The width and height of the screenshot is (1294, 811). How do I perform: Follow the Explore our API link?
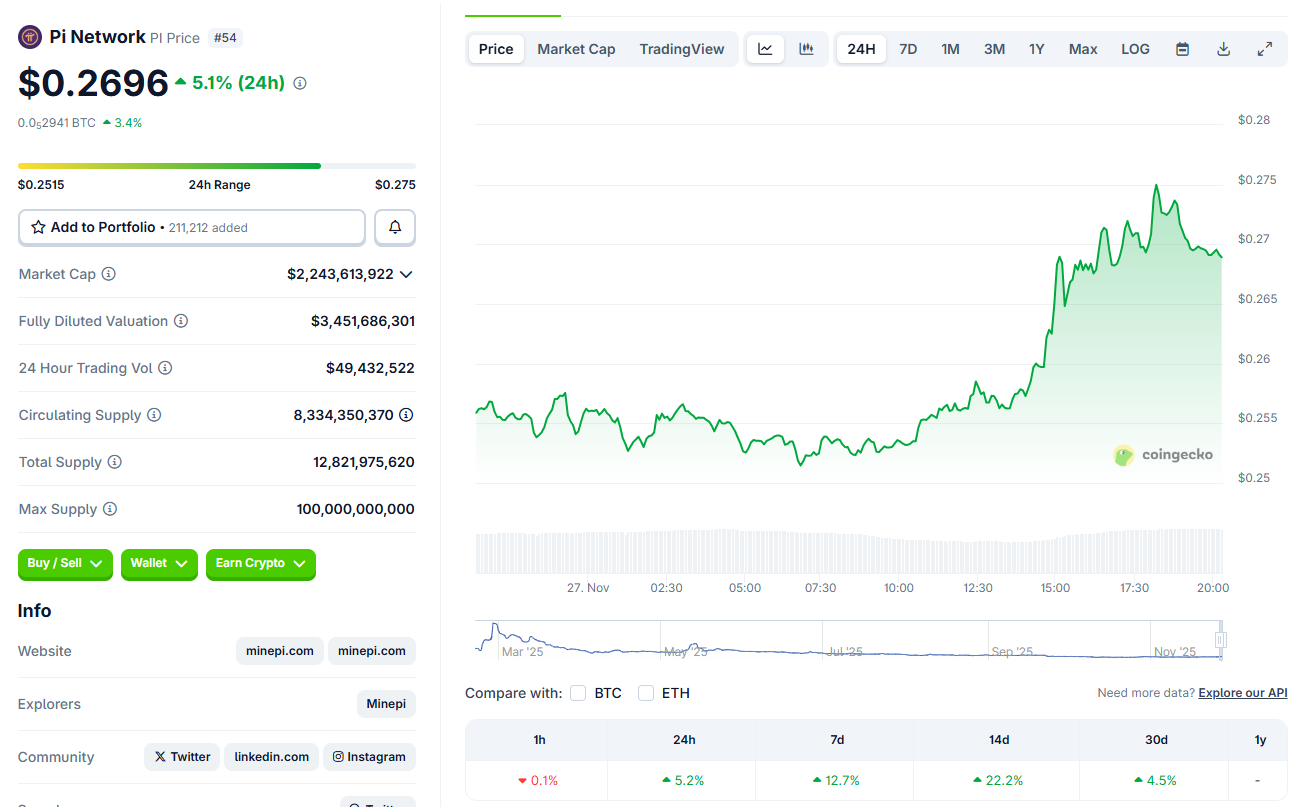pos(1243,693)
